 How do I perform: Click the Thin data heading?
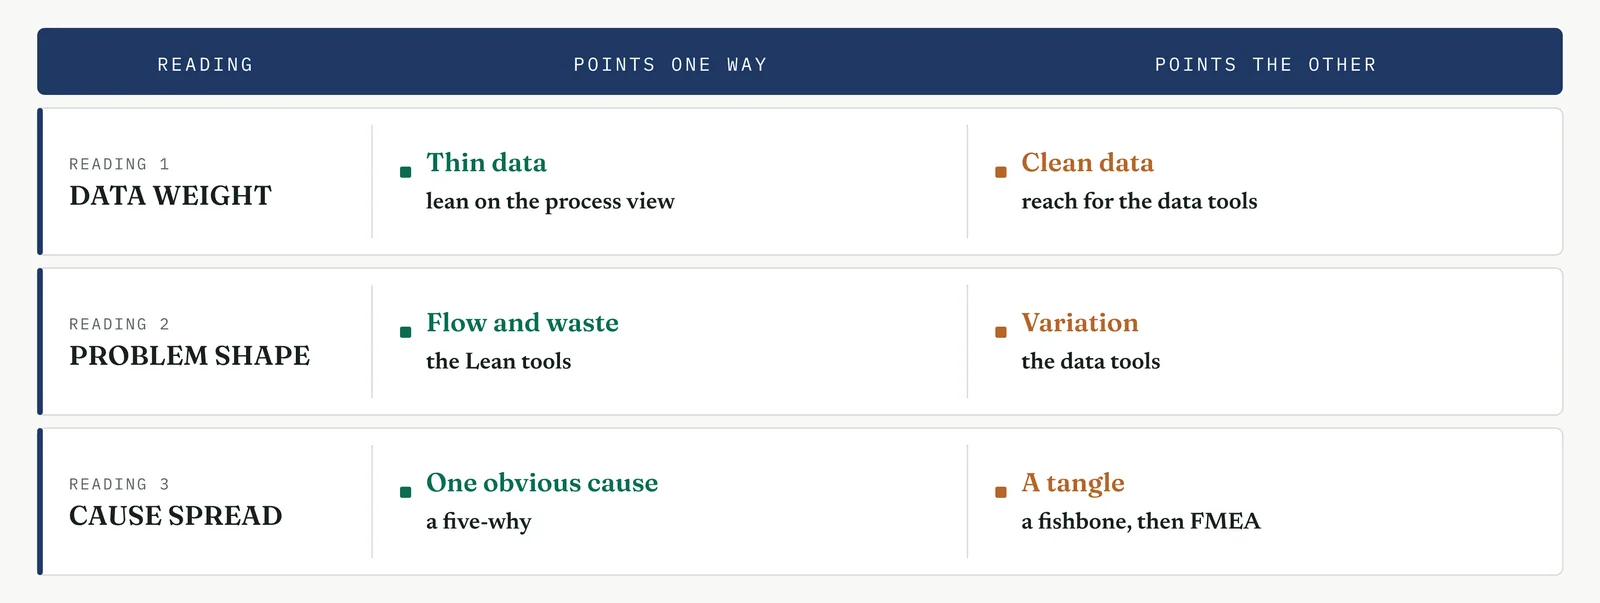486,162
